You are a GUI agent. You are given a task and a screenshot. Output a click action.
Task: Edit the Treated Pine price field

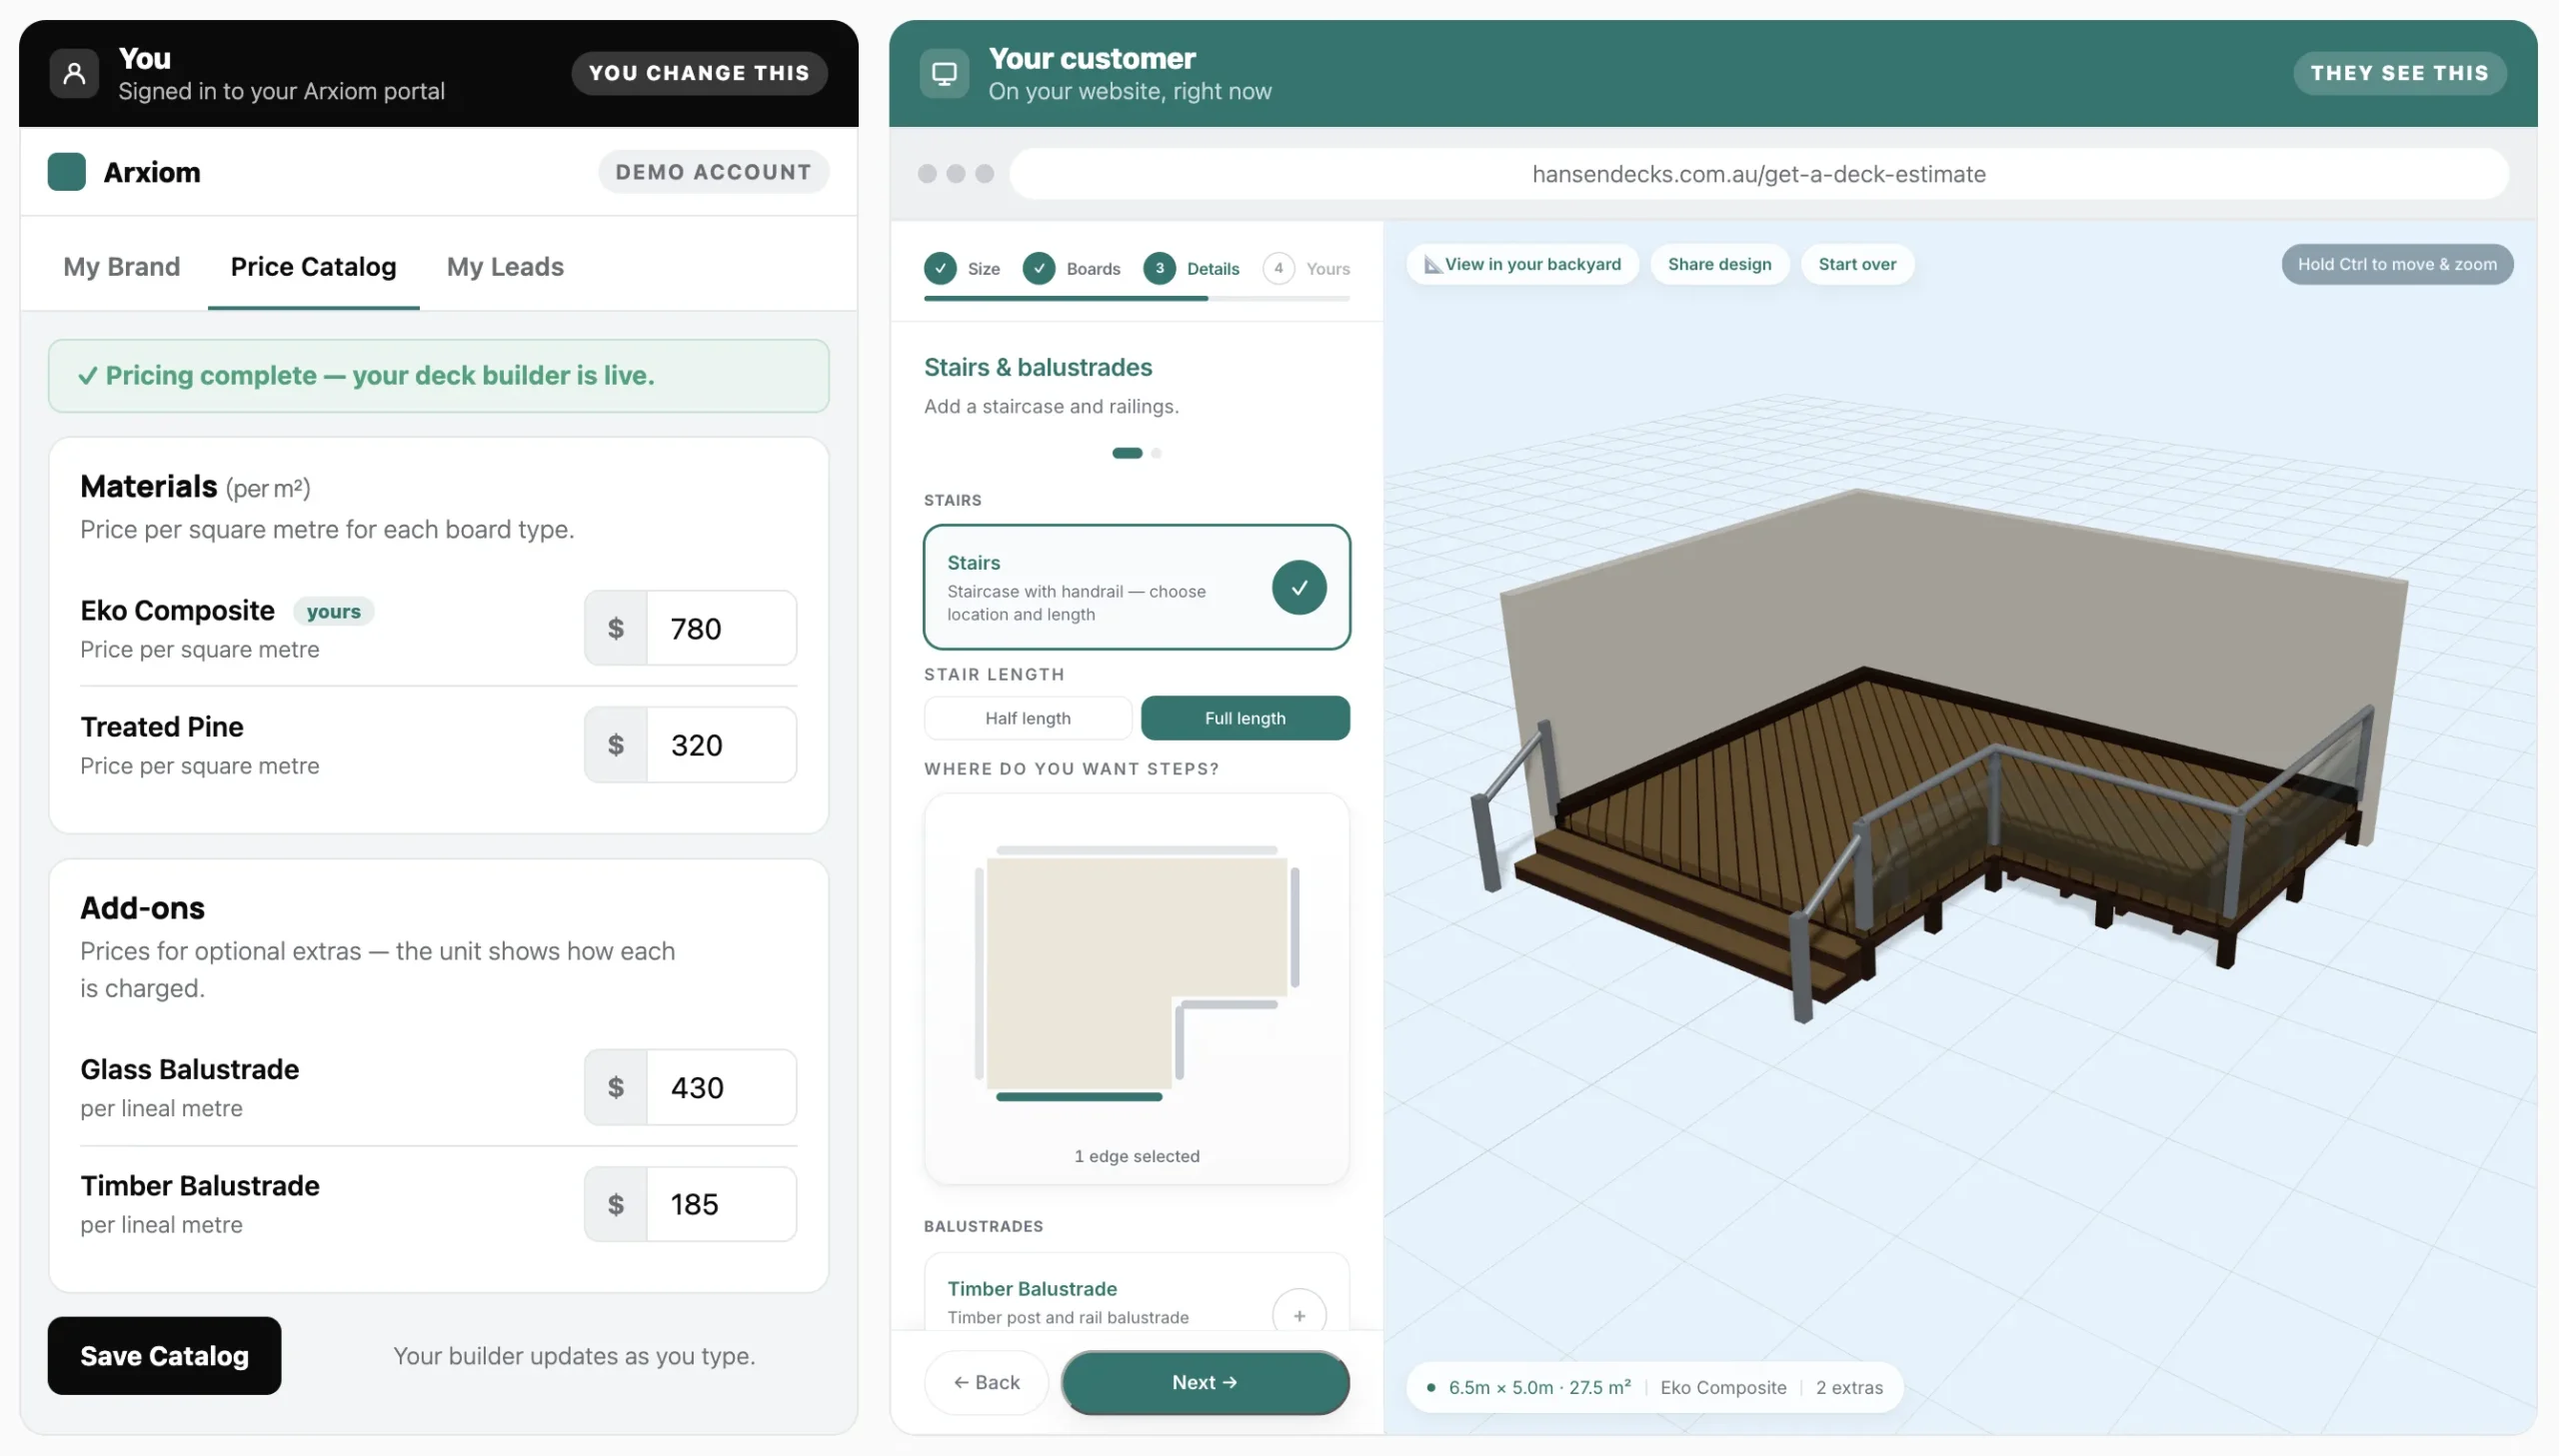pyautogui.click(x=721, y=745)
